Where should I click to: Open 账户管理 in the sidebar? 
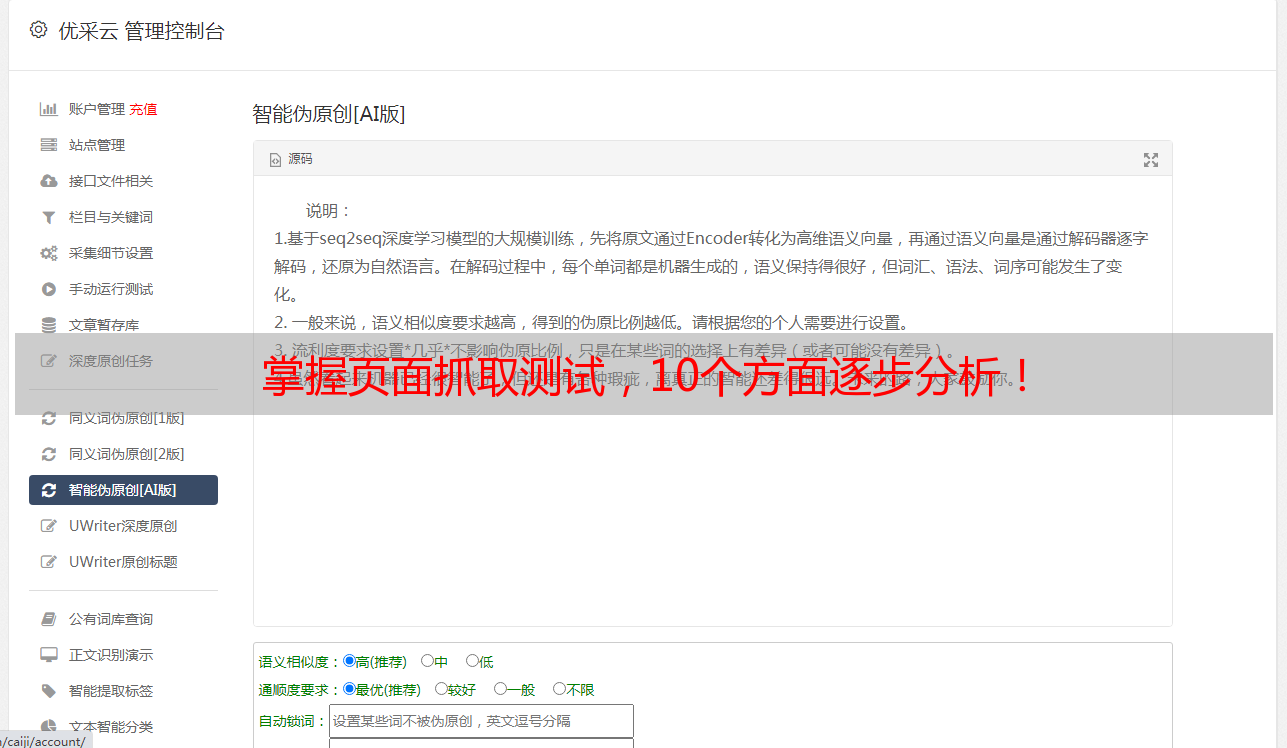(x=97, y=109)
